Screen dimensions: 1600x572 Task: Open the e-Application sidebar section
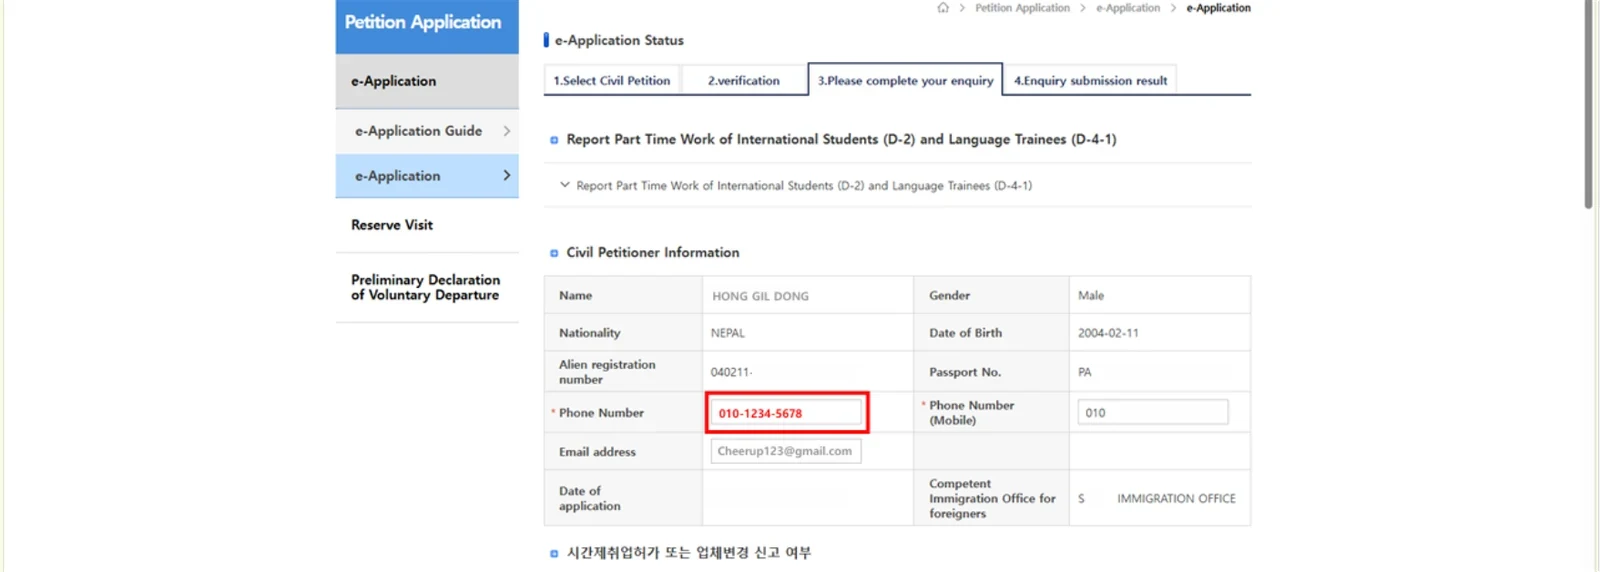point(427,81)
